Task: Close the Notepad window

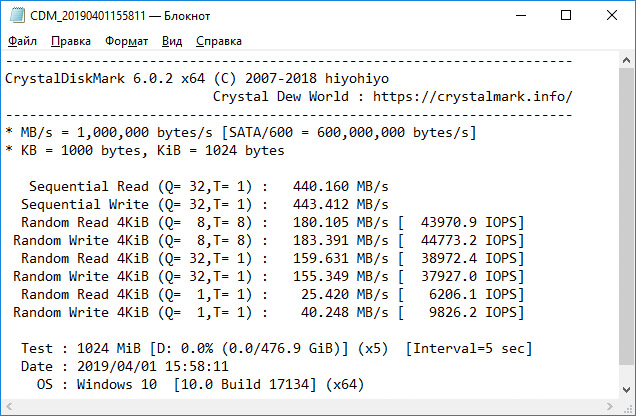Action: 612,15
